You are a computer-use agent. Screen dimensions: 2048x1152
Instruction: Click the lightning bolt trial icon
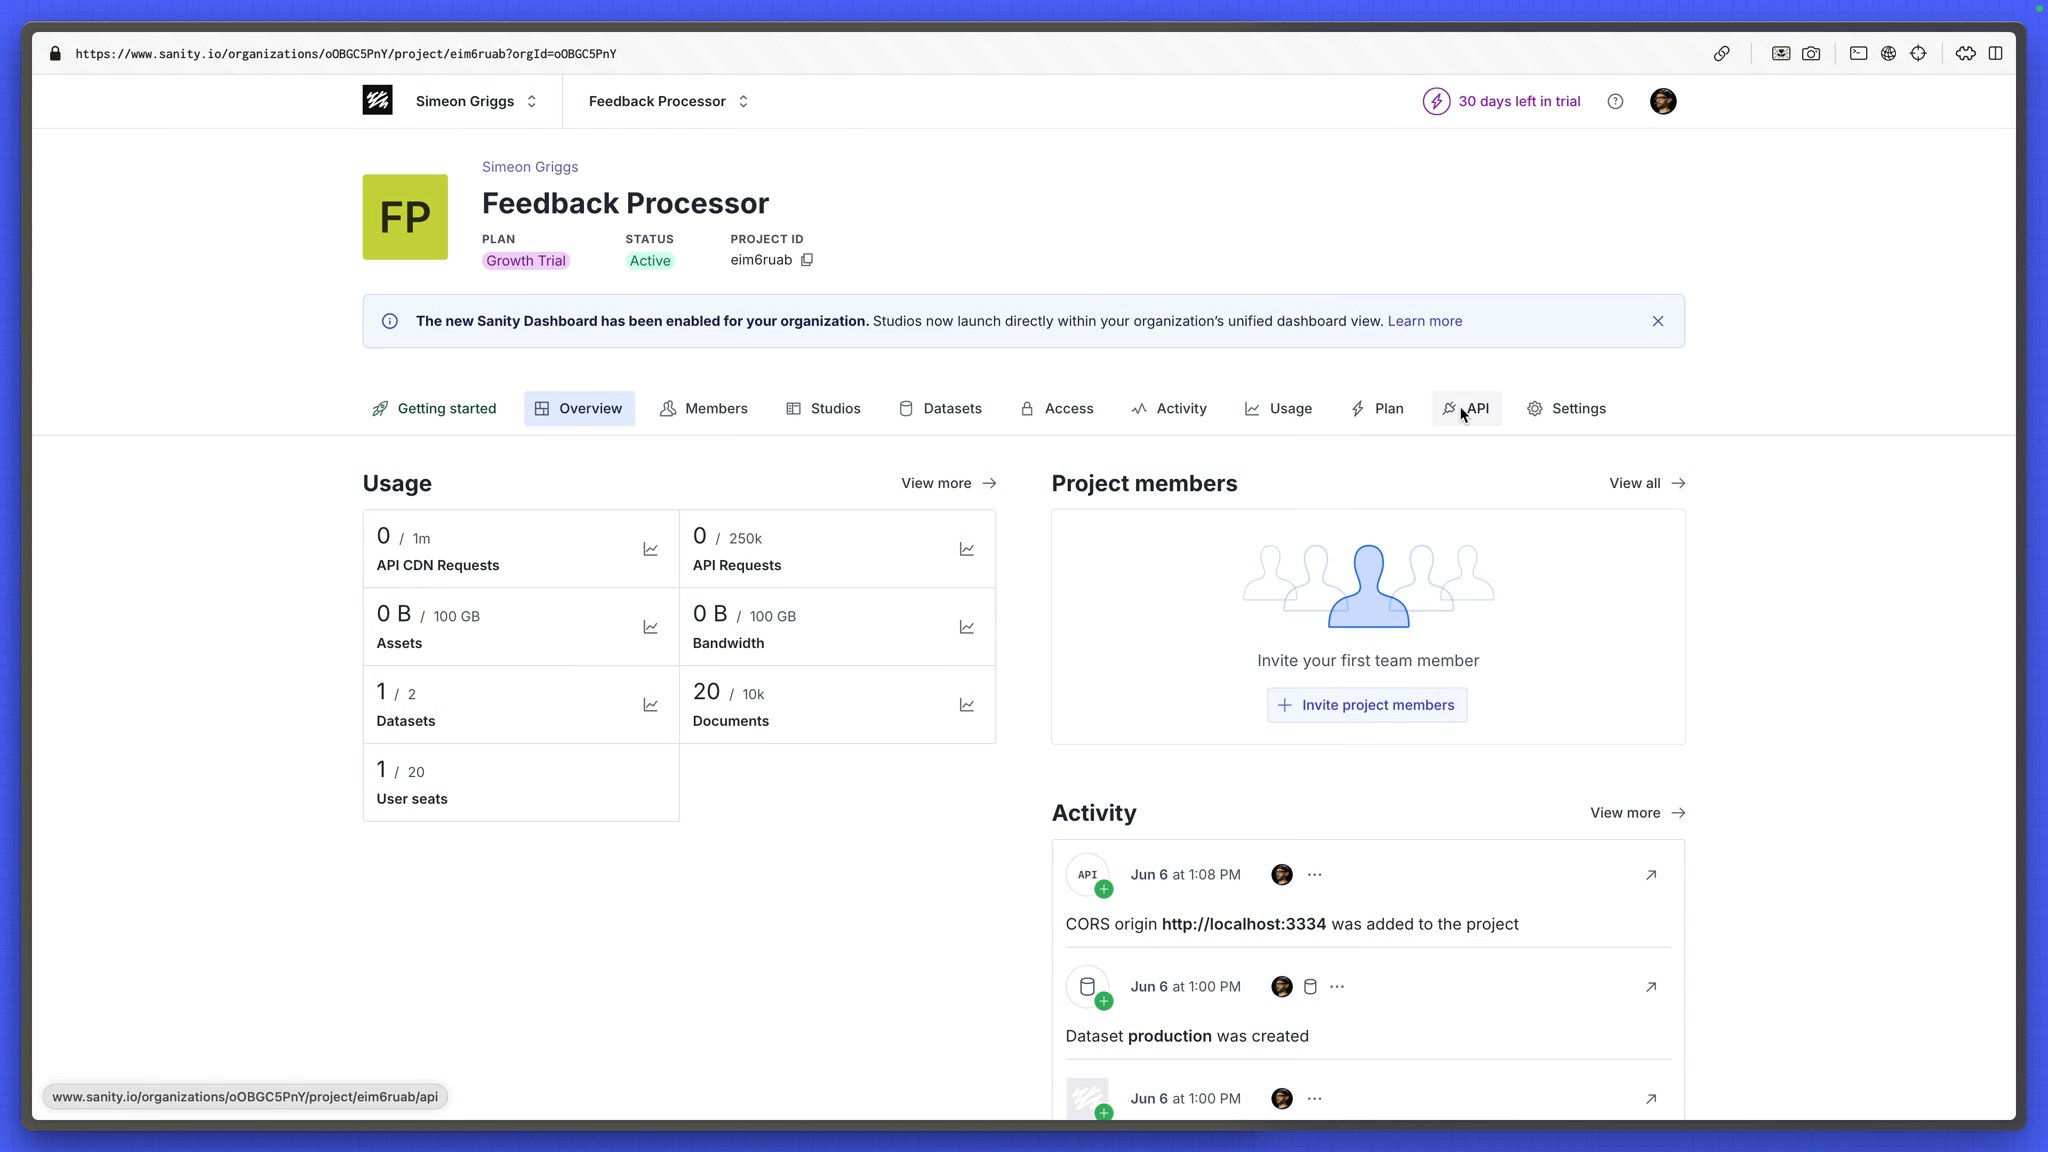coord(1436,101)
